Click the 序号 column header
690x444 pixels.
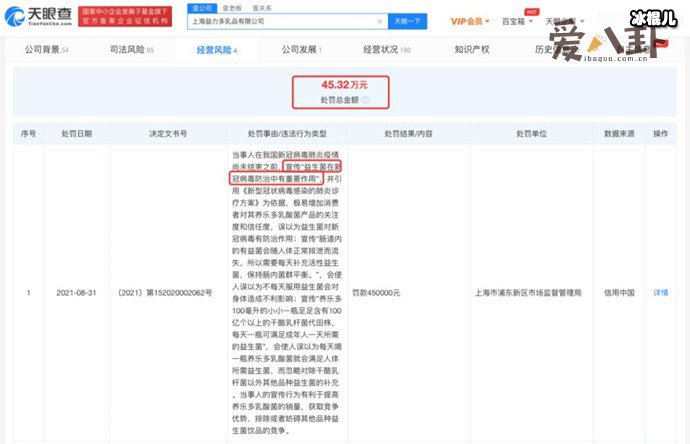pyautogui.click(x=29, y=133)
